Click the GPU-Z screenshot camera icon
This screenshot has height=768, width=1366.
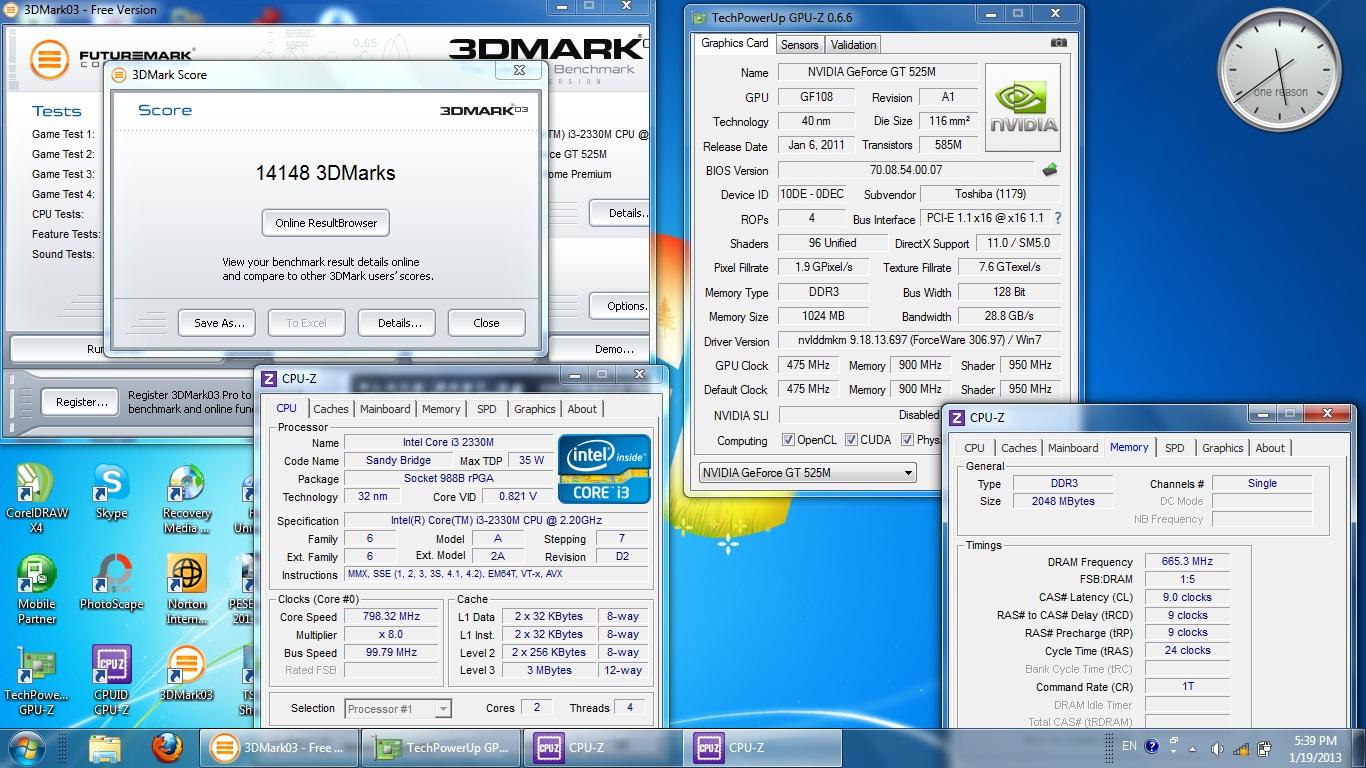point(1059,43)
